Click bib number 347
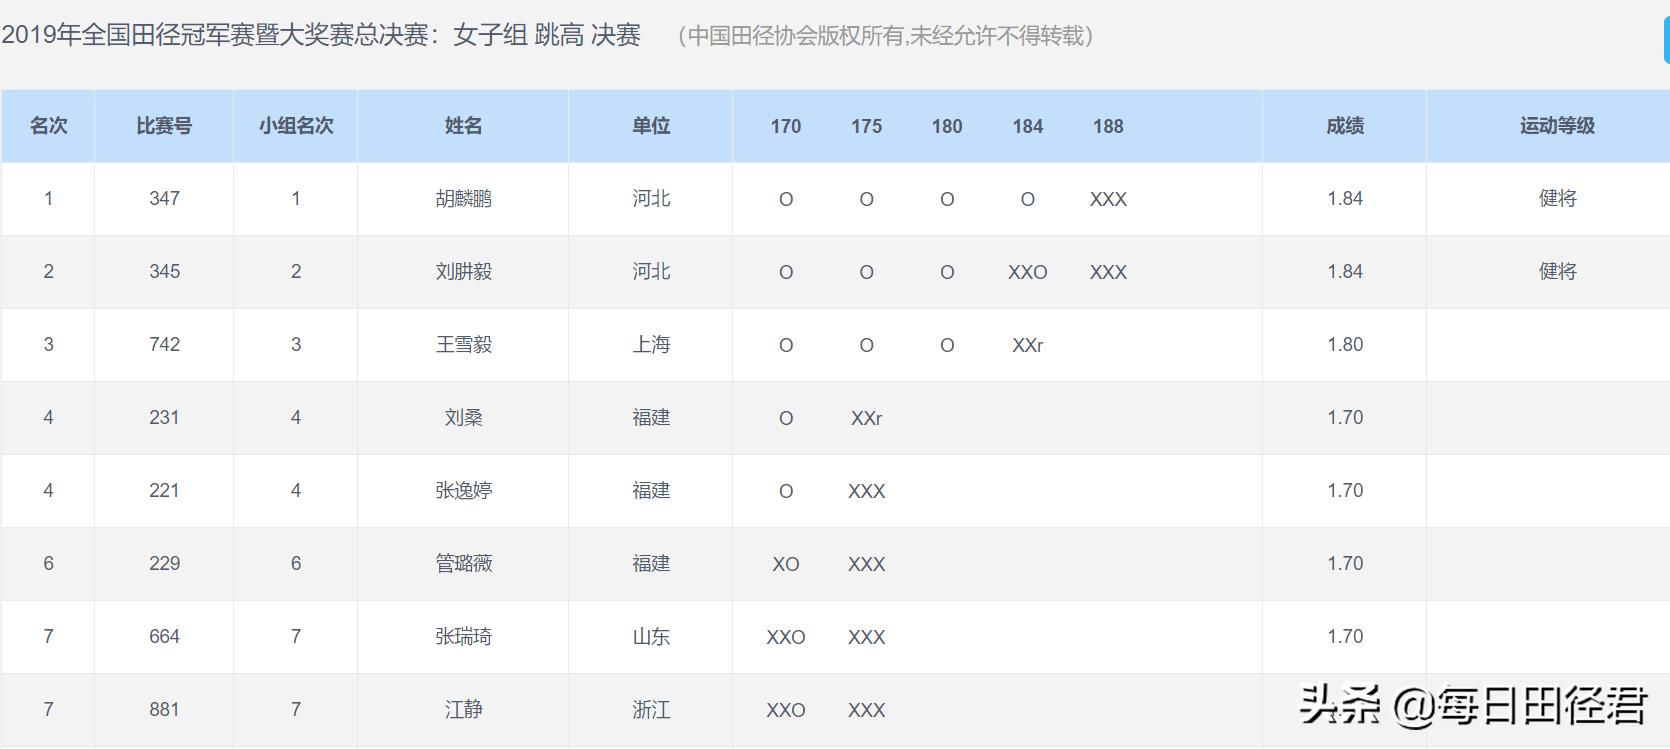This screenshot has height=749, width=1670. click(164, 199)
